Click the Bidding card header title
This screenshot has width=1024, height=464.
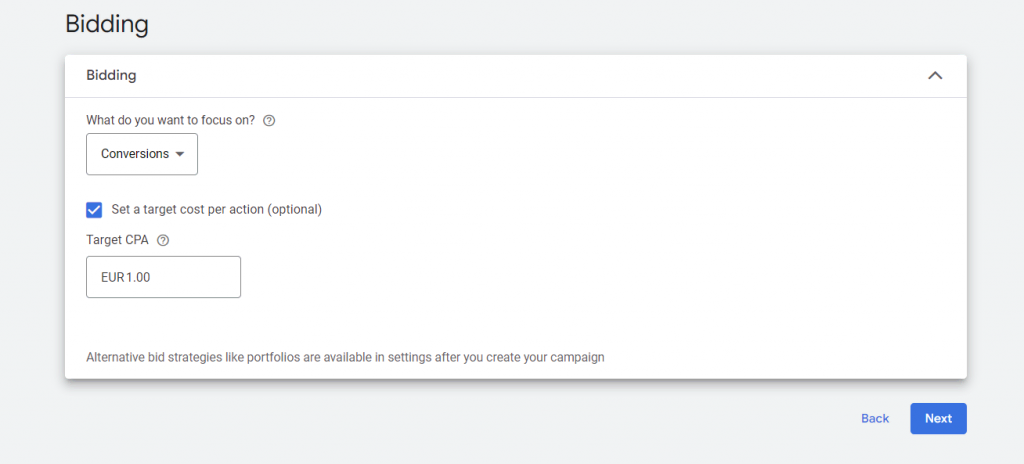(x=111, y=75)
